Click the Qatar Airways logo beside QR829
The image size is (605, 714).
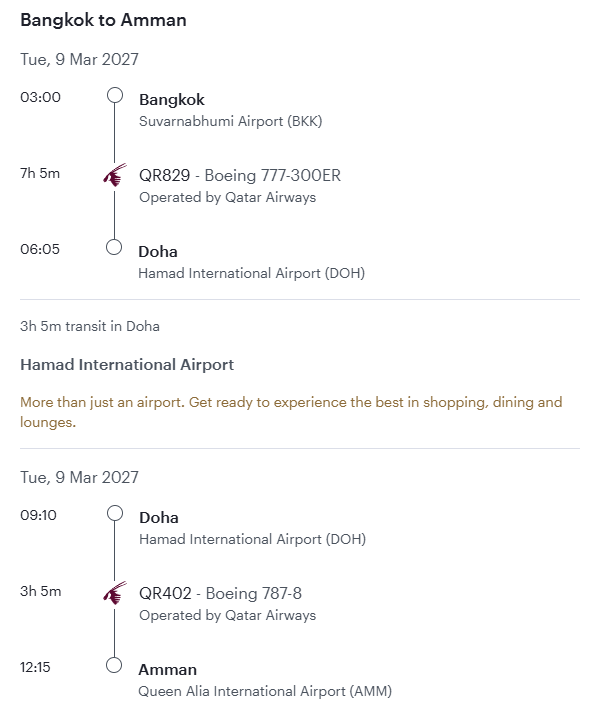[x=115, y=175]
